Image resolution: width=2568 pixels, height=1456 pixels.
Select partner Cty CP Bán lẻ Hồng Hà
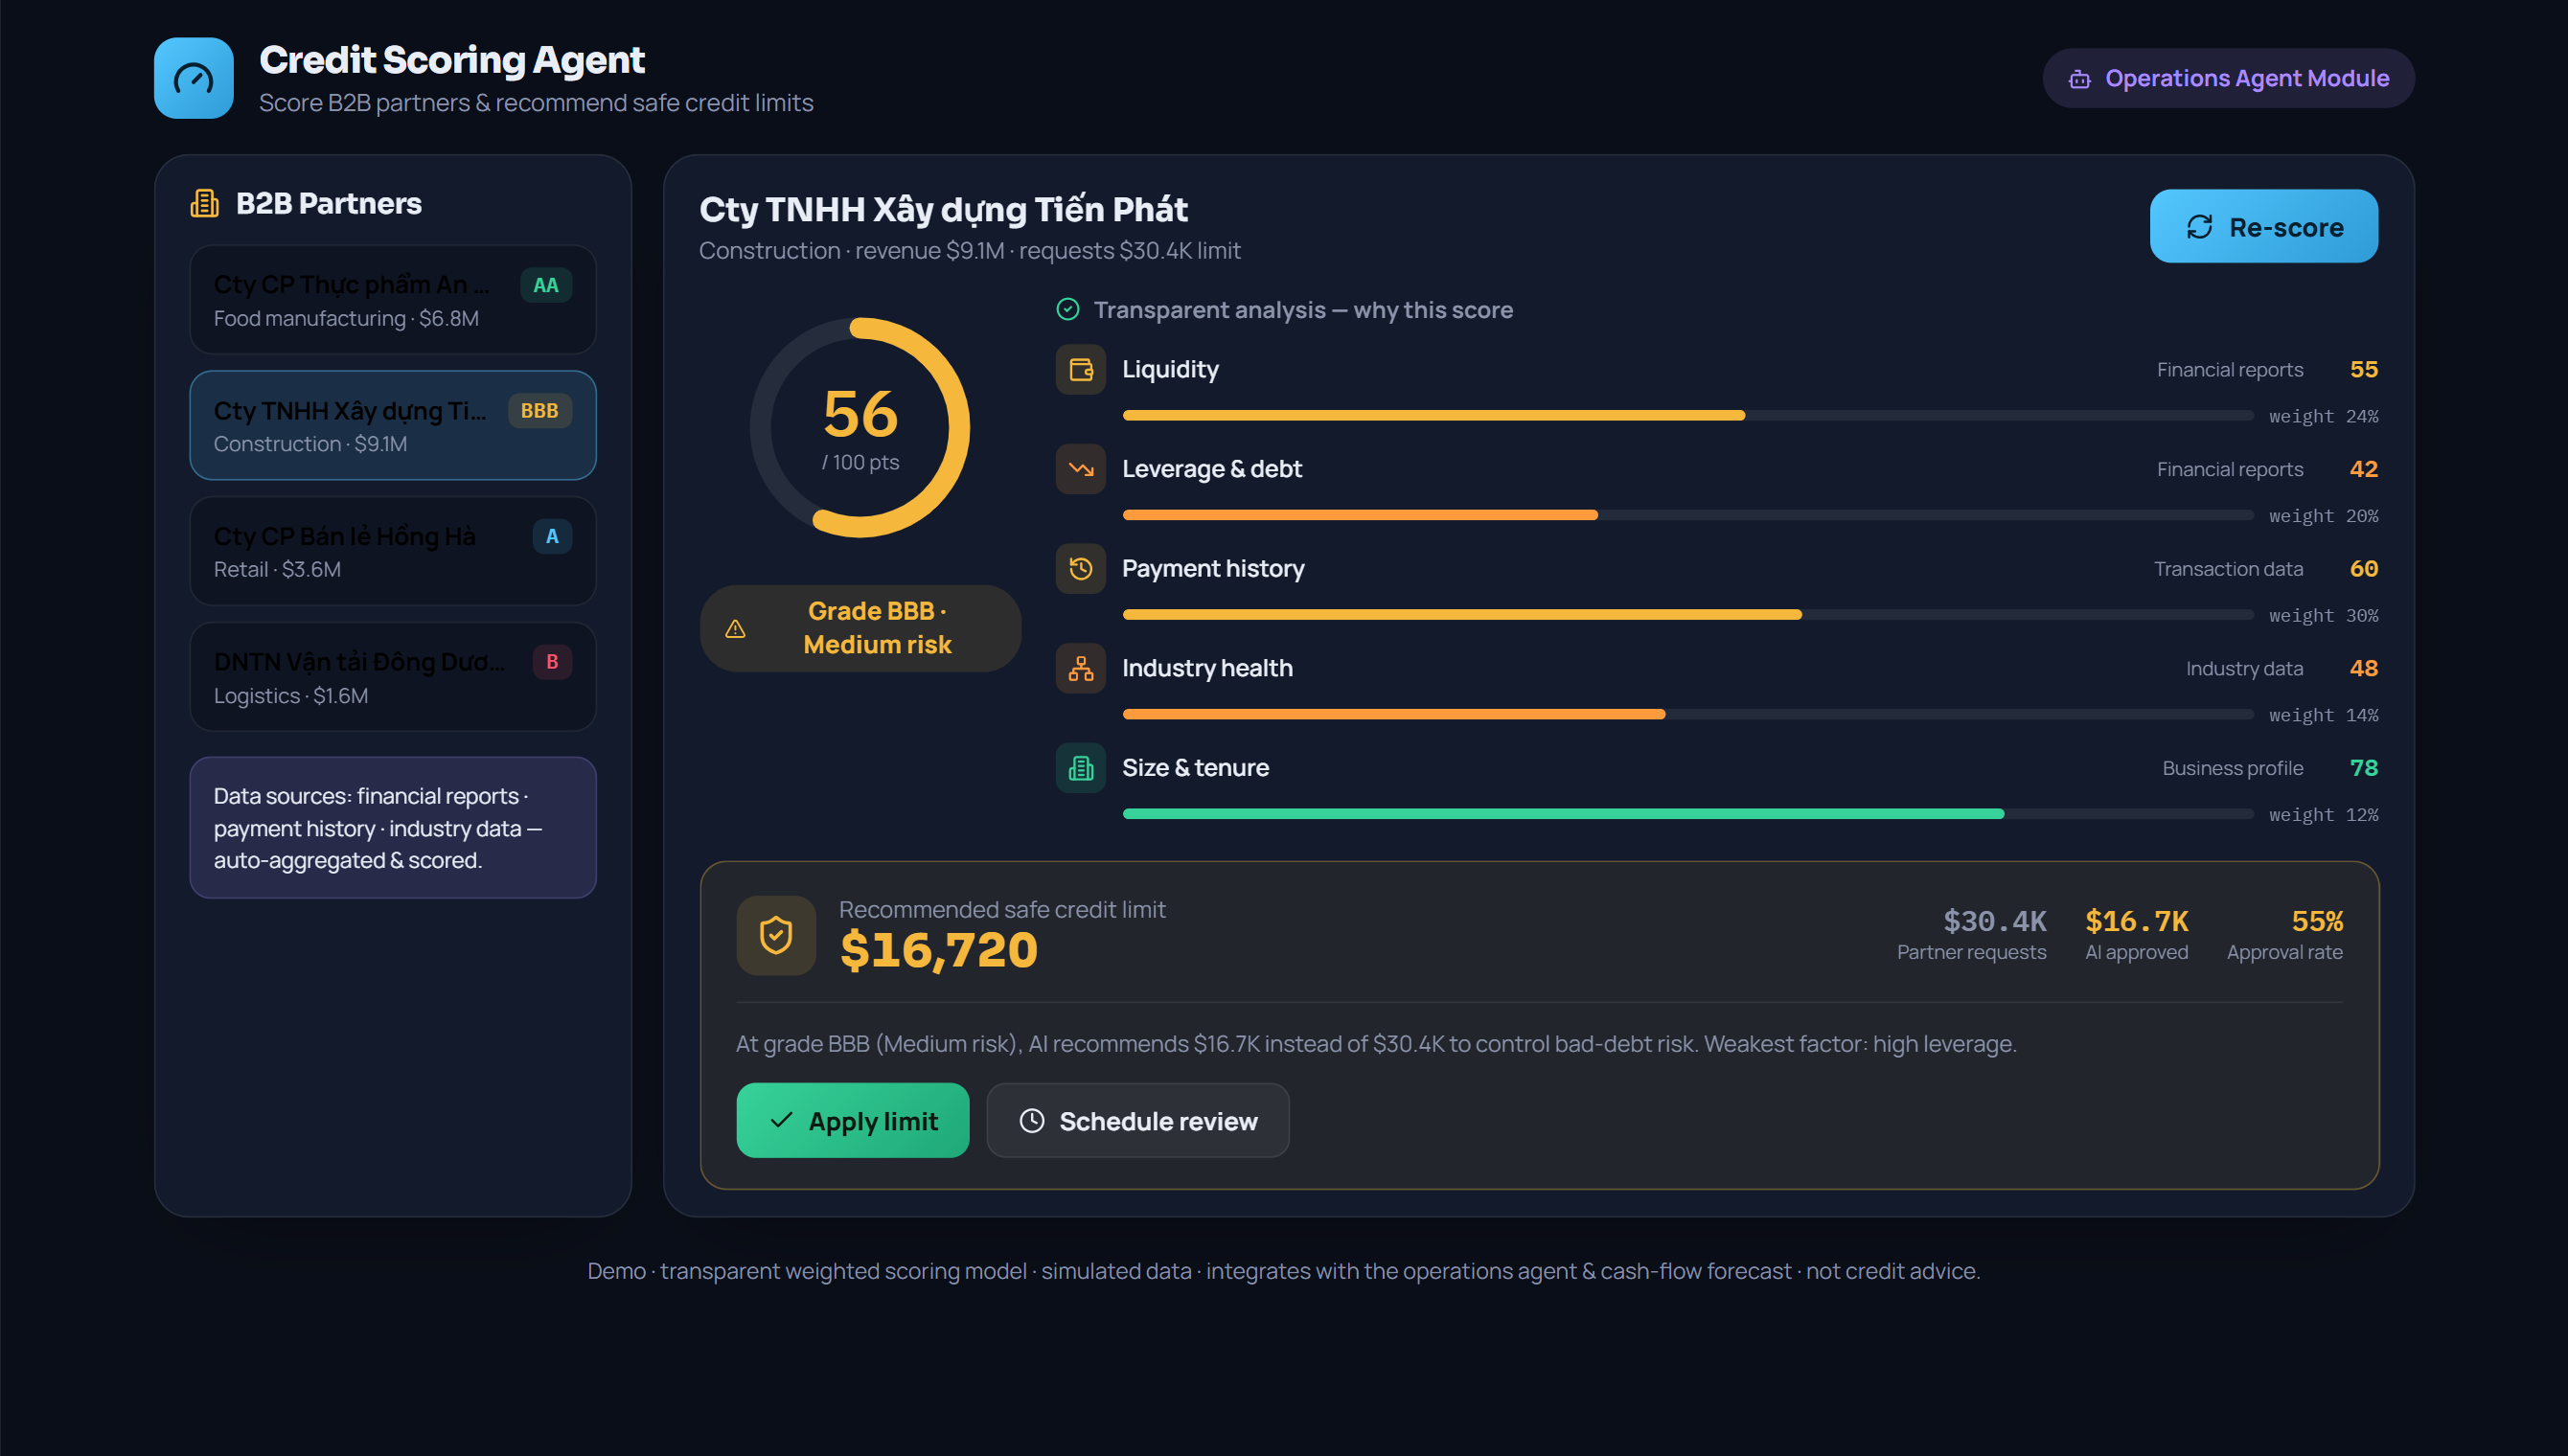(x=393, y=551)
